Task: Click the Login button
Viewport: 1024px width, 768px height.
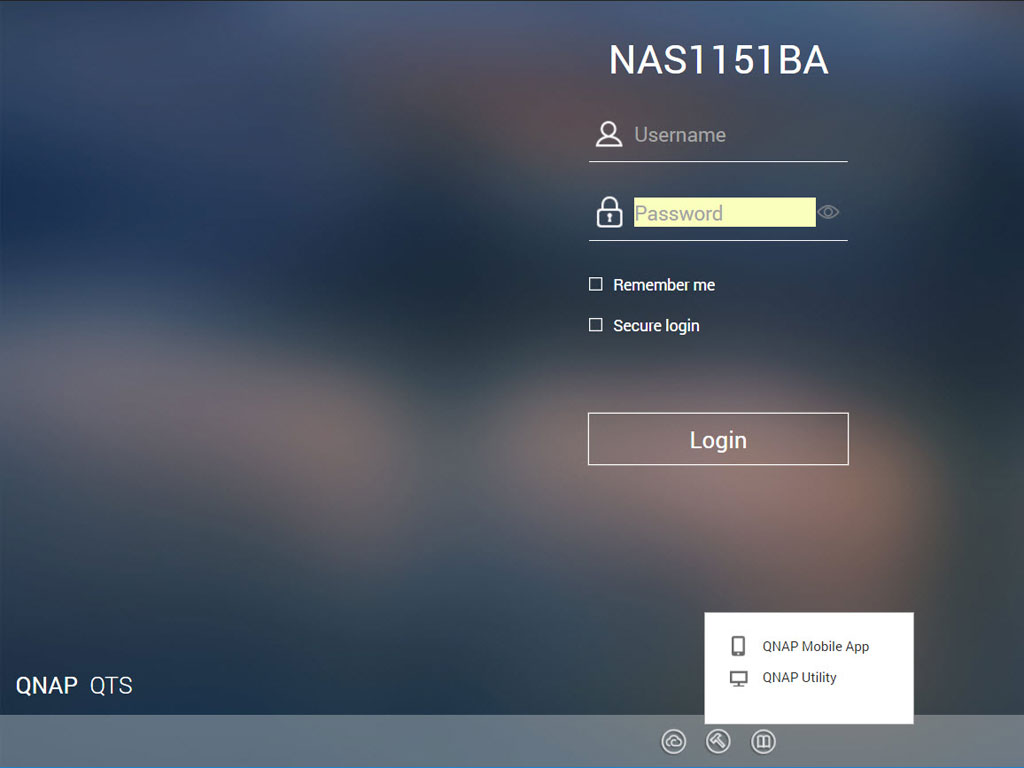Action: click(x=718, y=439)
